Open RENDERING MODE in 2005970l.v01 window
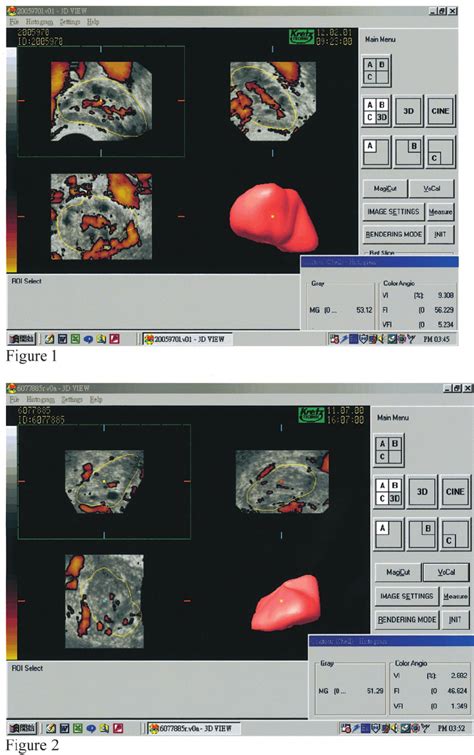The height and width of the screenshot is (755, 474). click(393, 234)
